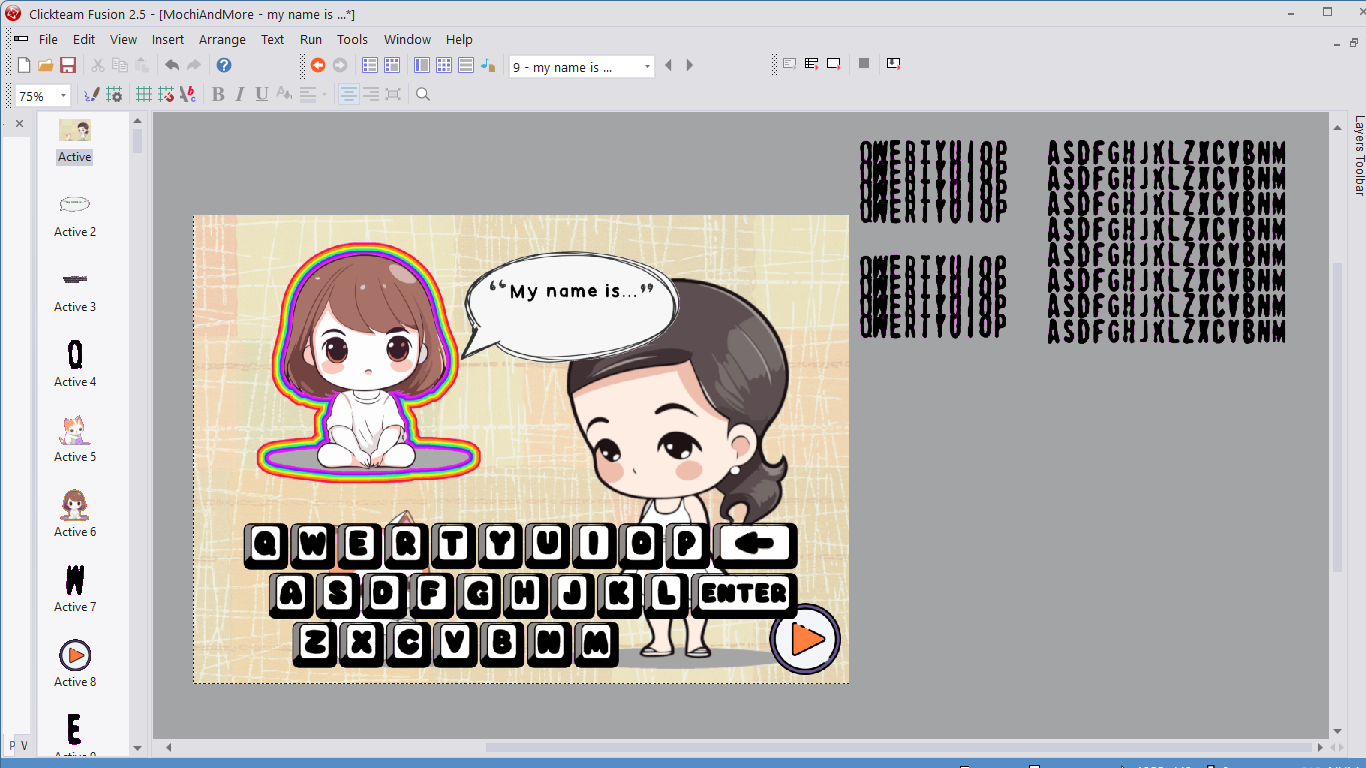Select the Active object in the list
The height and width of the screenshot is (768, 1366).
(75, 141)
